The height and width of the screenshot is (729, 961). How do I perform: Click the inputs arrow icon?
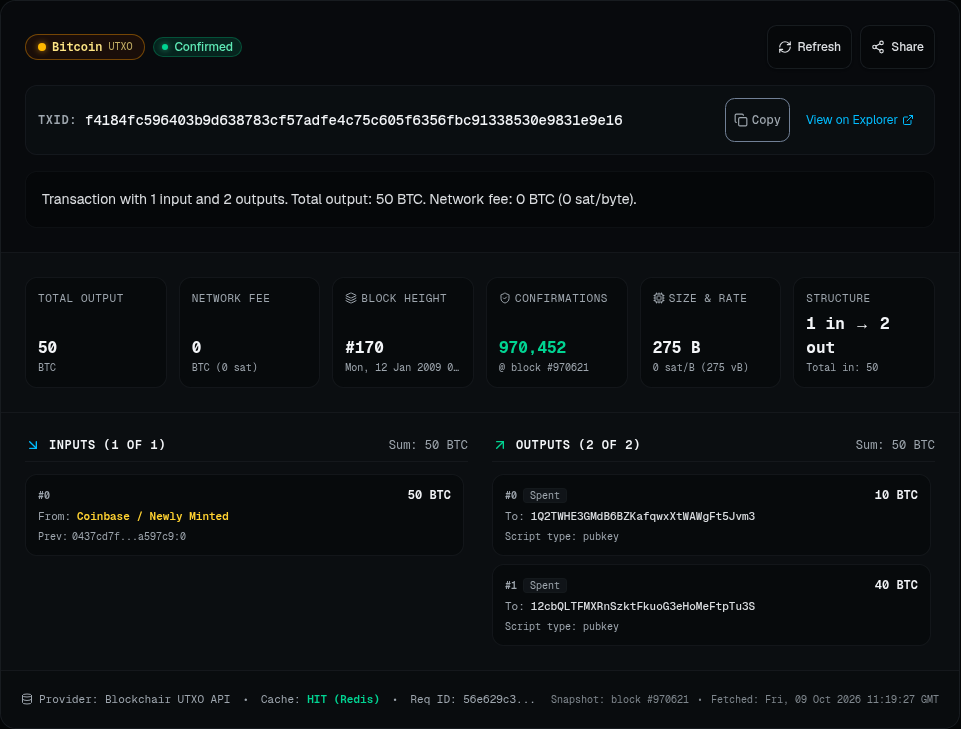(33, 445)
